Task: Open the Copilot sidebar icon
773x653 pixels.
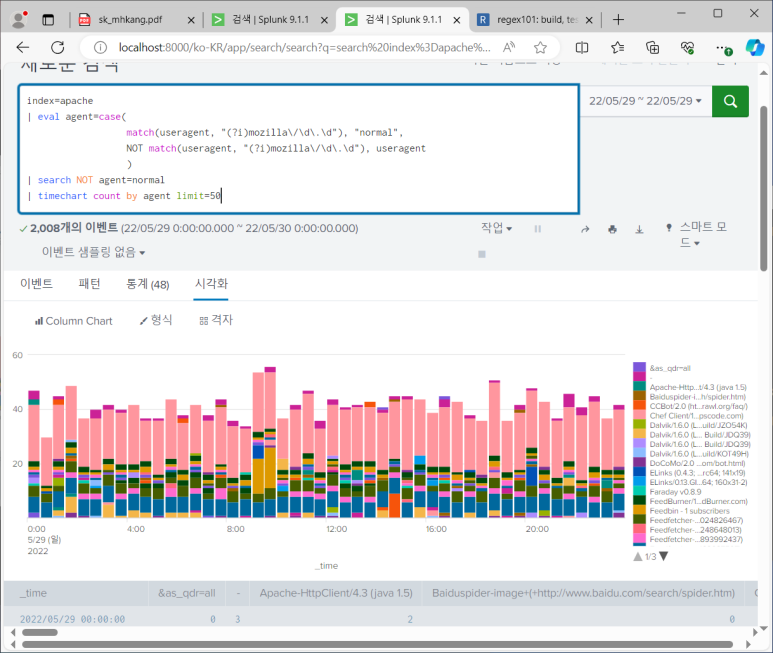Action: pyautogui.click(x=755, y=47)
